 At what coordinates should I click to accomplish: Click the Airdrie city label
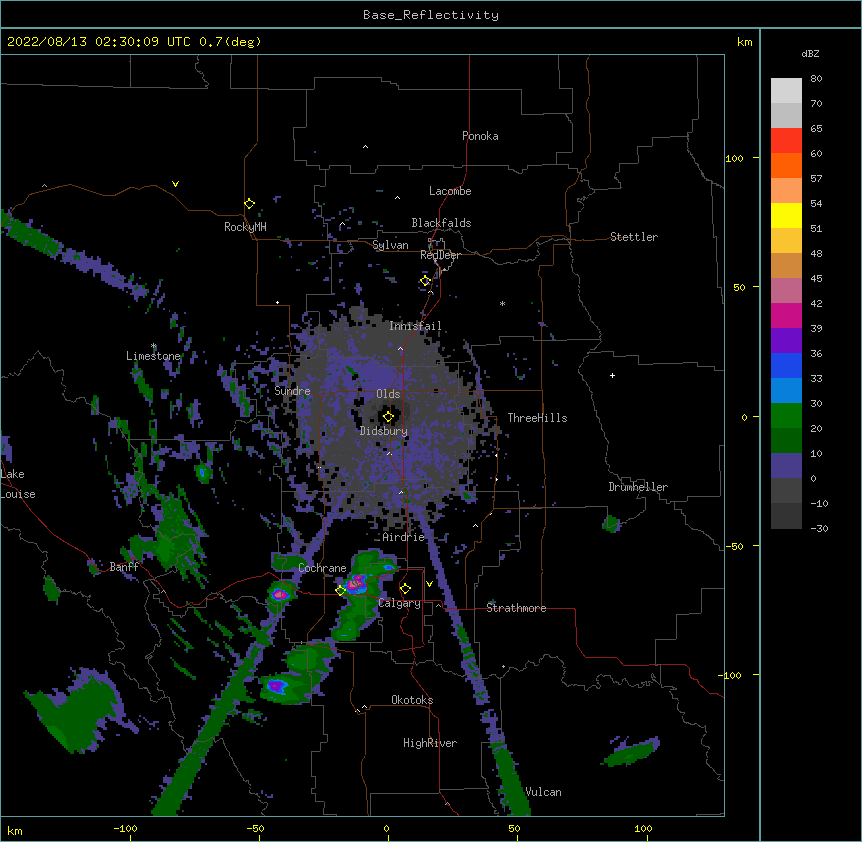(404, 537)
